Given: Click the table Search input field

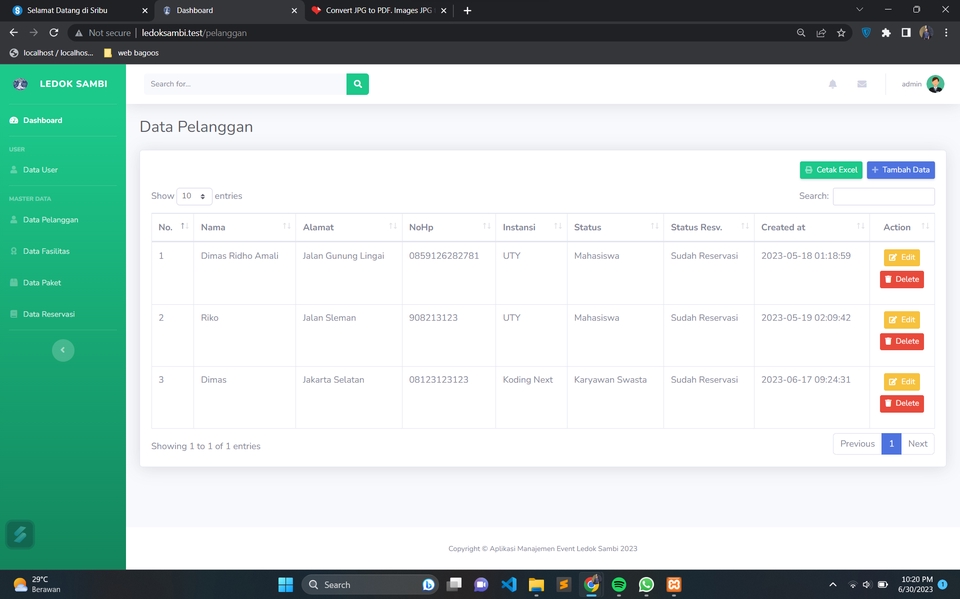Looking at the screenshot, I should pyautogui.click(x=883, y=196).
